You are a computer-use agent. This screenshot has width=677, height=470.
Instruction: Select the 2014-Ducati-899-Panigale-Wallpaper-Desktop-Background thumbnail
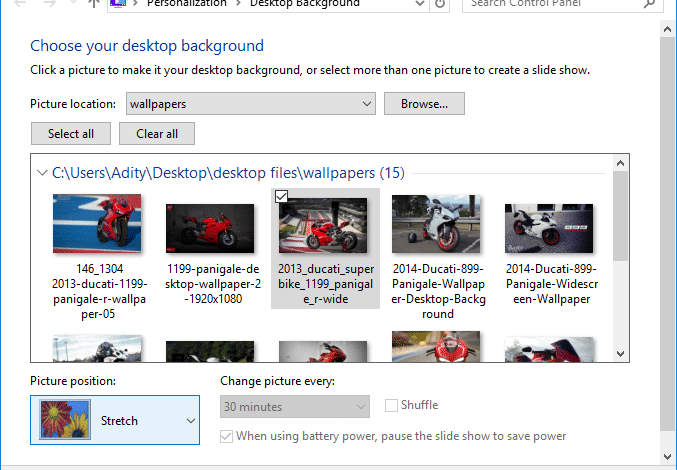click(436, 224)
